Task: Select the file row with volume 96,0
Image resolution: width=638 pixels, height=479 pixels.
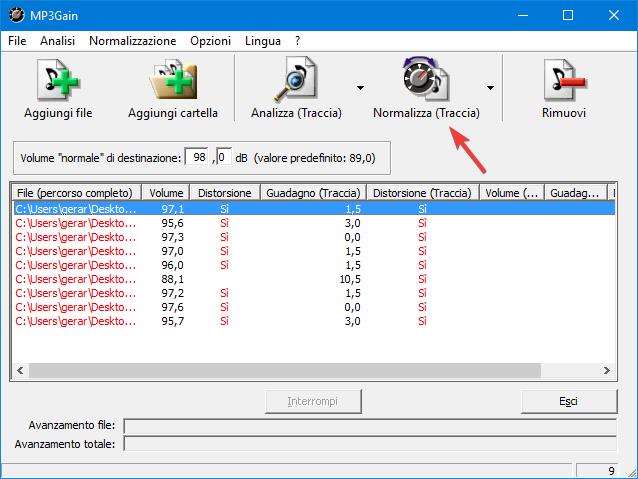Action: tap(314, 265)
